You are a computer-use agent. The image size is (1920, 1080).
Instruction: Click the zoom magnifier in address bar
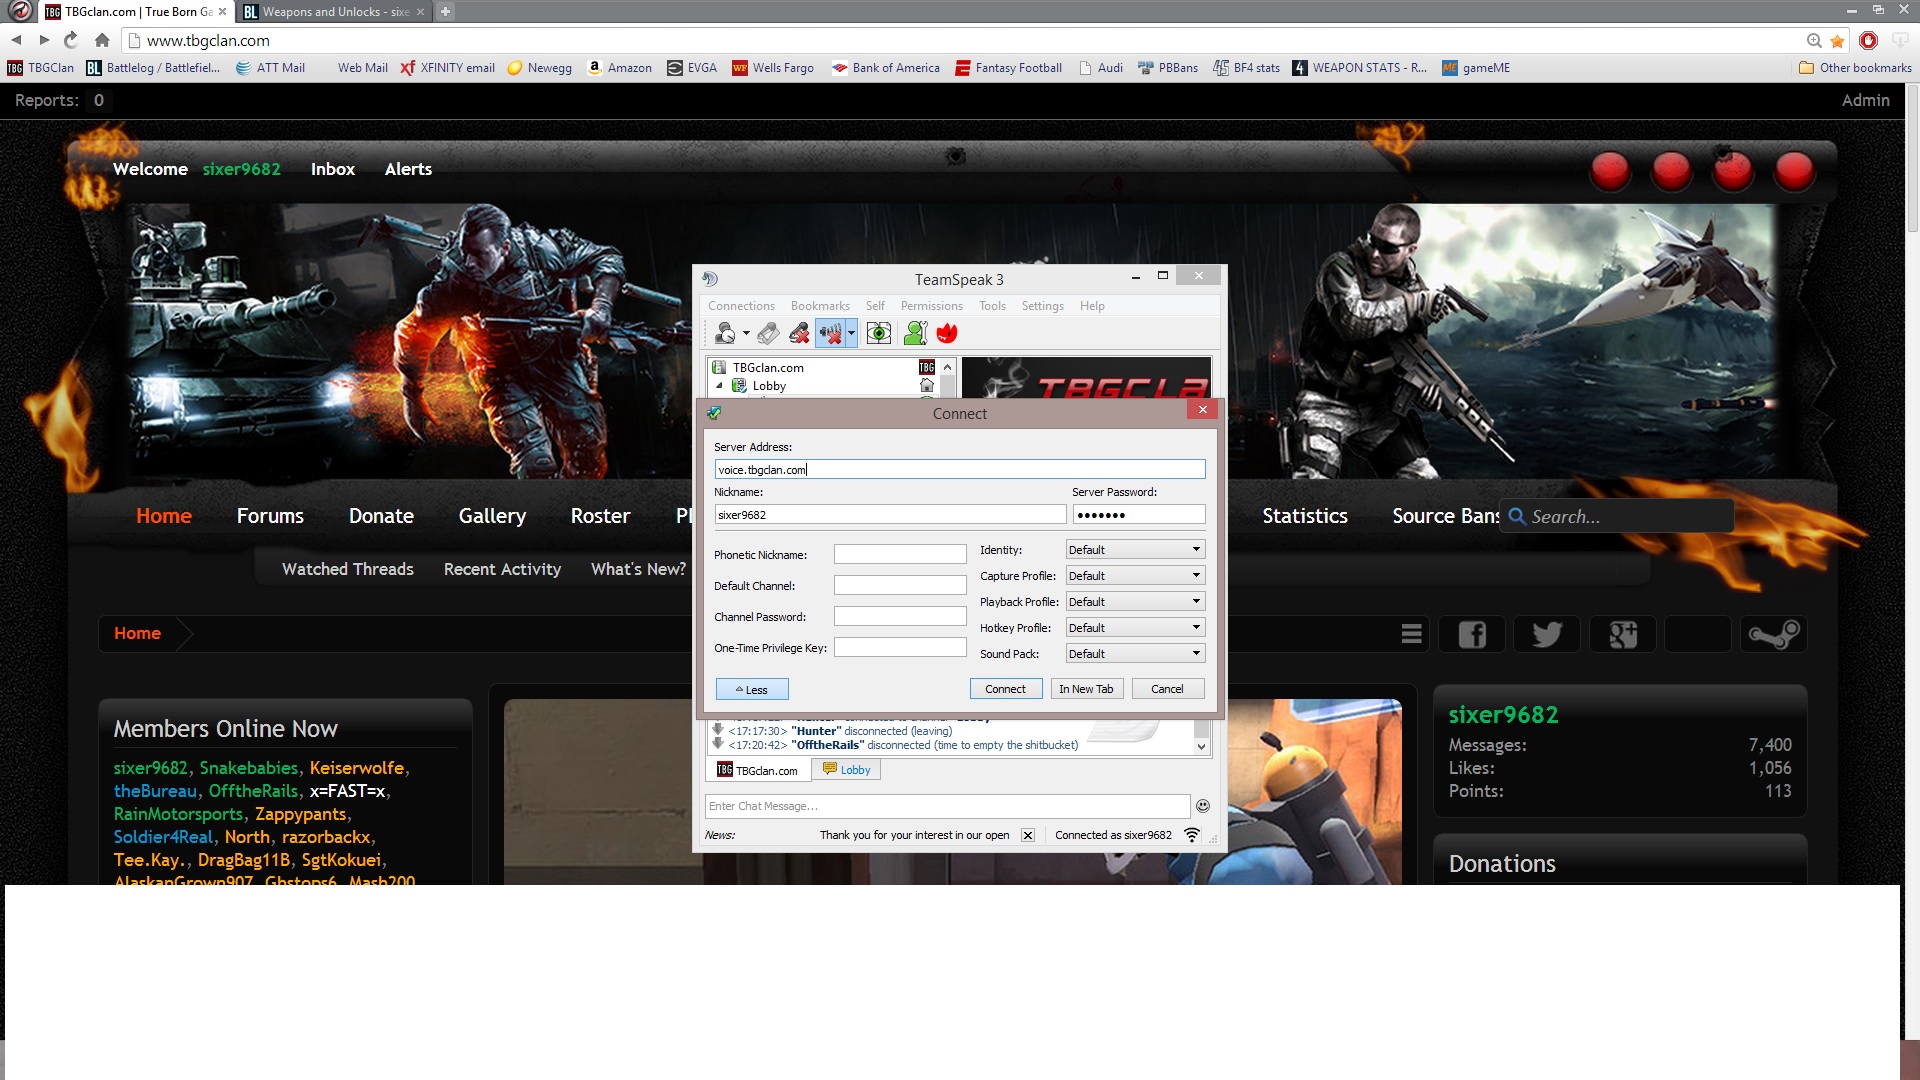click(x=1814, y=41)
